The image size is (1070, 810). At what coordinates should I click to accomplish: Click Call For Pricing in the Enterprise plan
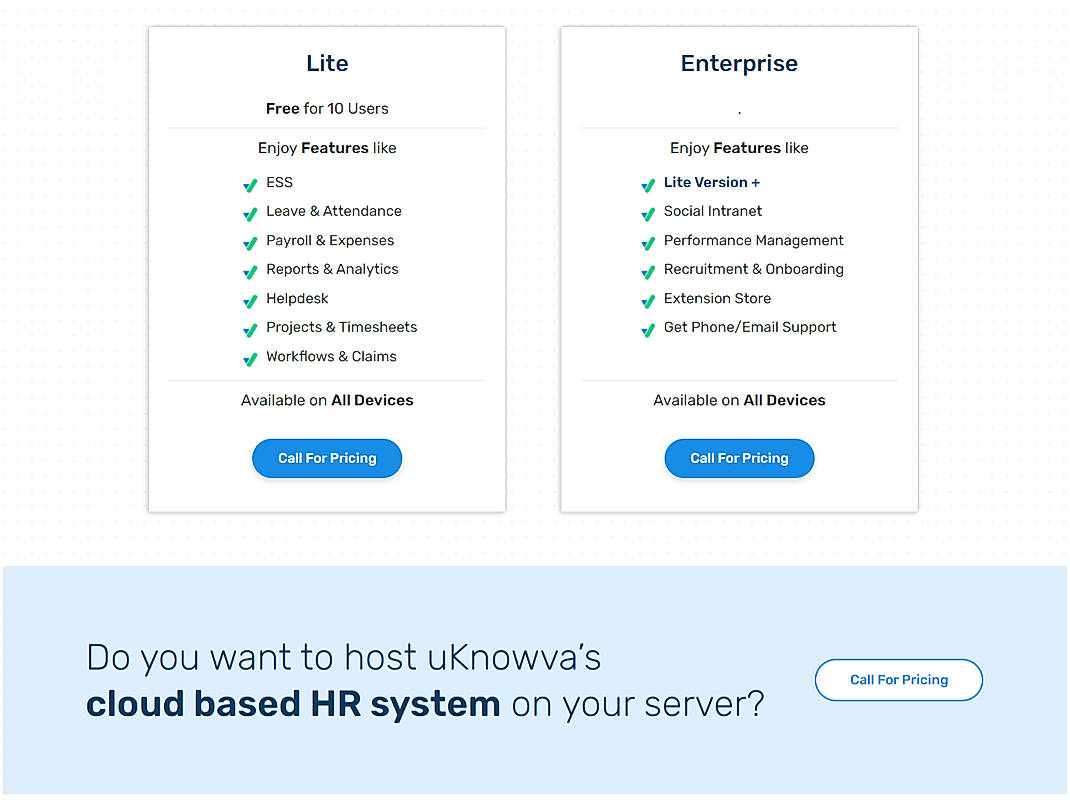(x=739, y=458)
